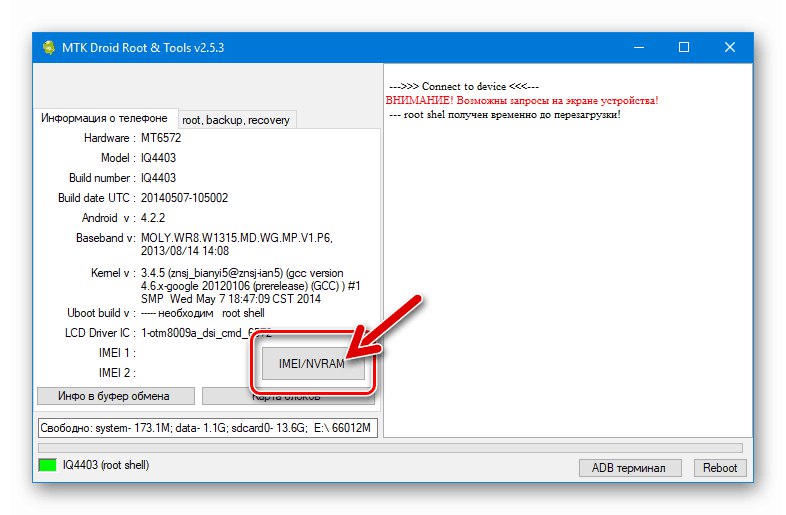The height and width of the screenshot is (515, 786).
Task: Open the ADB терминал
Action: point(630,468)
